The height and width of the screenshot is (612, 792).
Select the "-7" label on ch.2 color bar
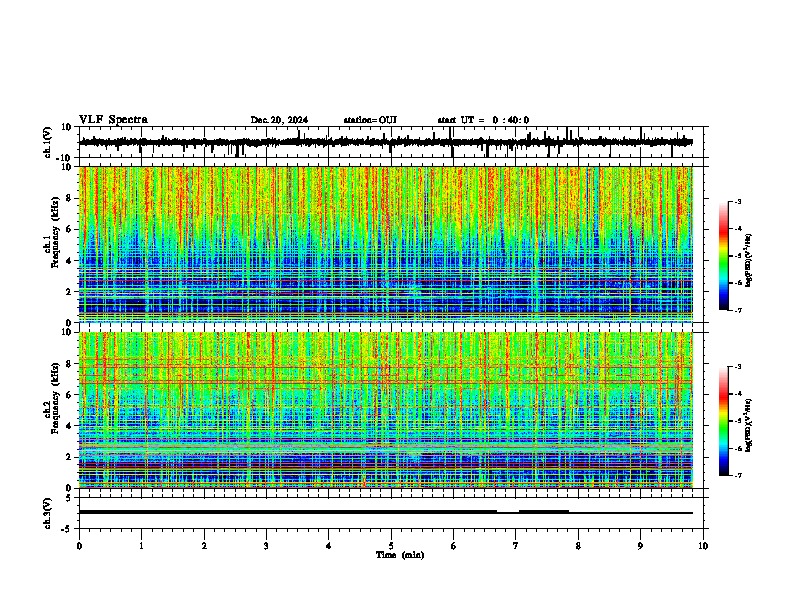point(737,475)
